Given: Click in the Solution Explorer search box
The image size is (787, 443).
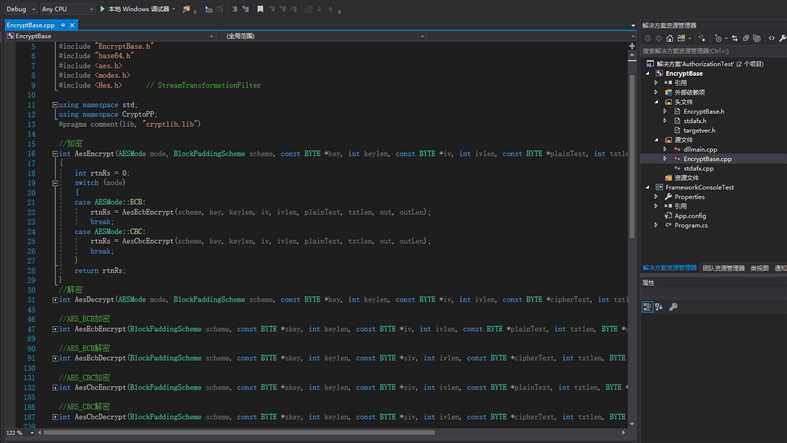Looking at the screenshot, I should 713,51.
